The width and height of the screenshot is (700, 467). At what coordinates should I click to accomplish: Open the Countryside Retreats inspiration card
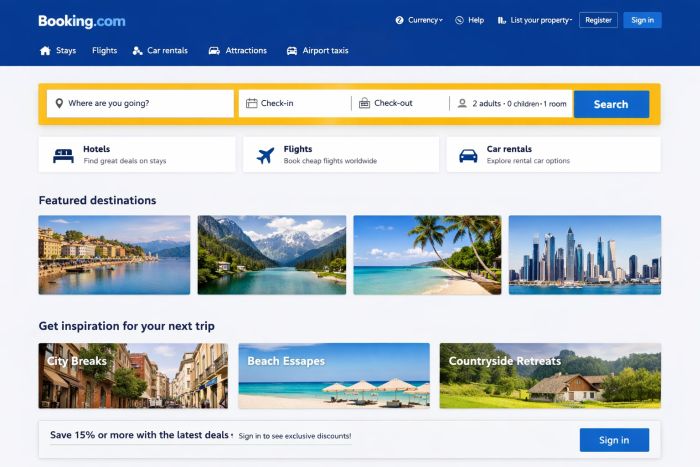pyautogui.click(x=550, y=375)
